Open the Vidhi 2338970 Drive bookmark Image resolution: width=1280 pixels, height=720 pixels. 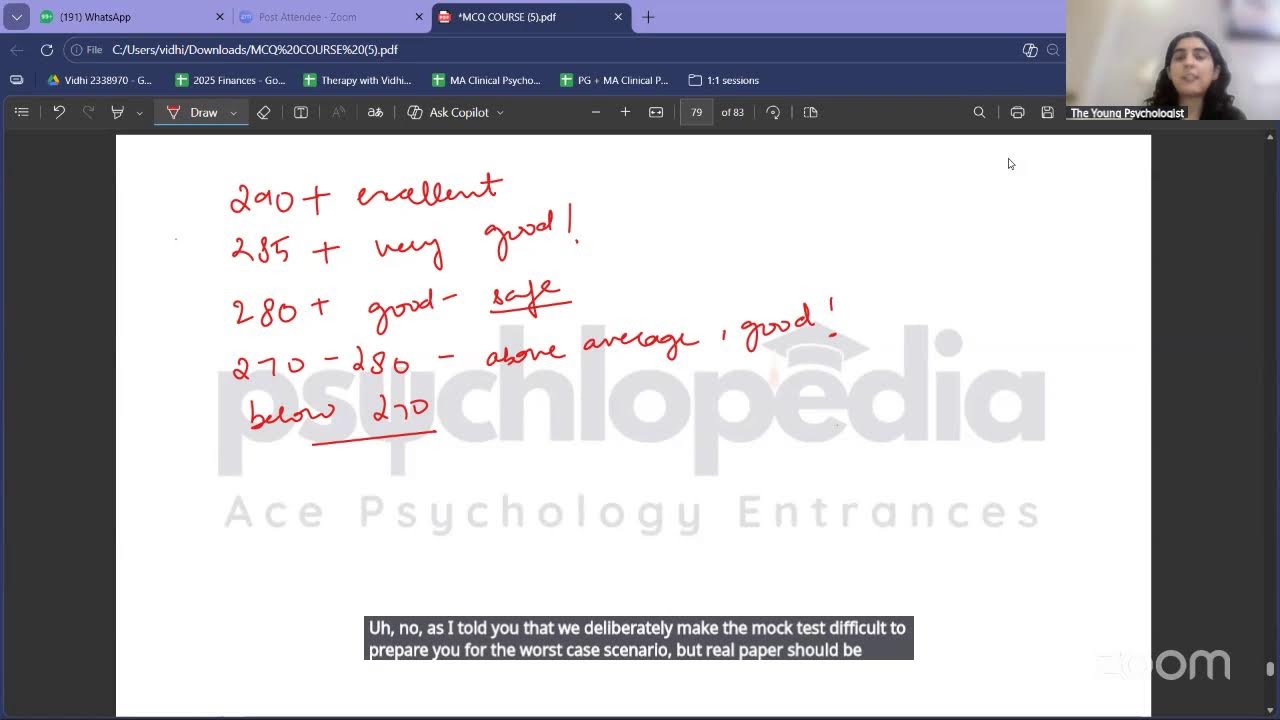click(100, 80)
